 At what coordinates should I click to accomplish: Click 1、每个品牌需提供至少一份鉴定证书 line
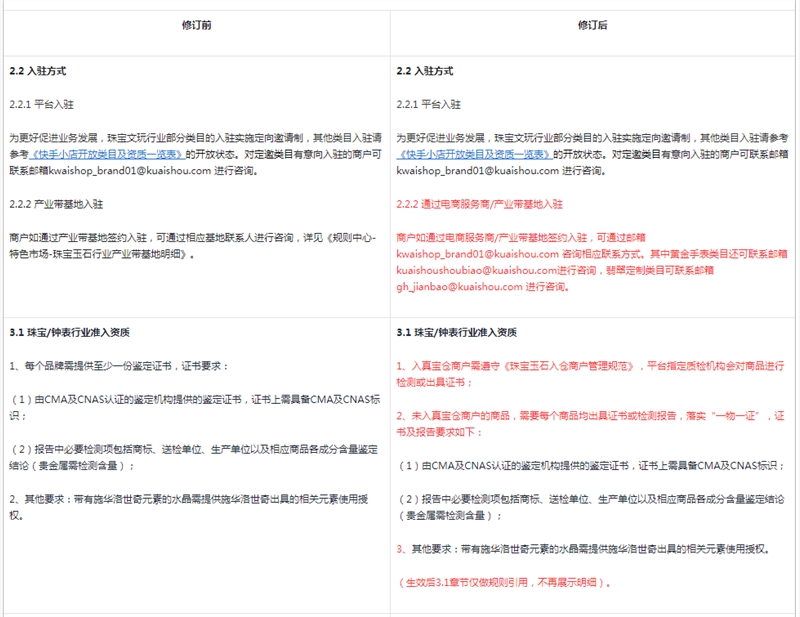tap(120, 367)
